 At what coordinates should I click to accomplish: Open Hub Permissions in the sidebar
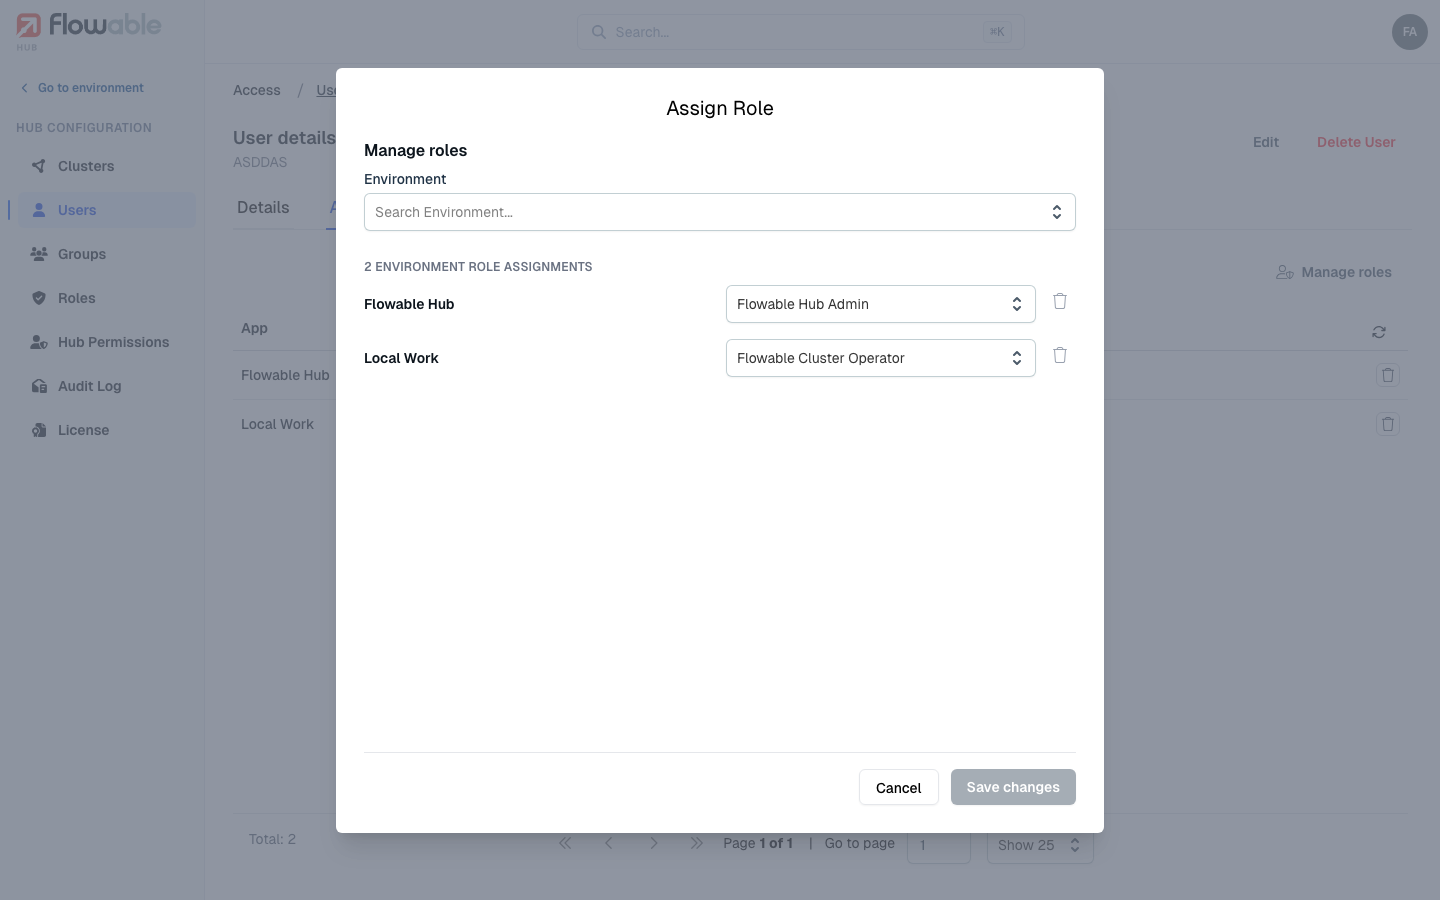(x=102, y=342)
